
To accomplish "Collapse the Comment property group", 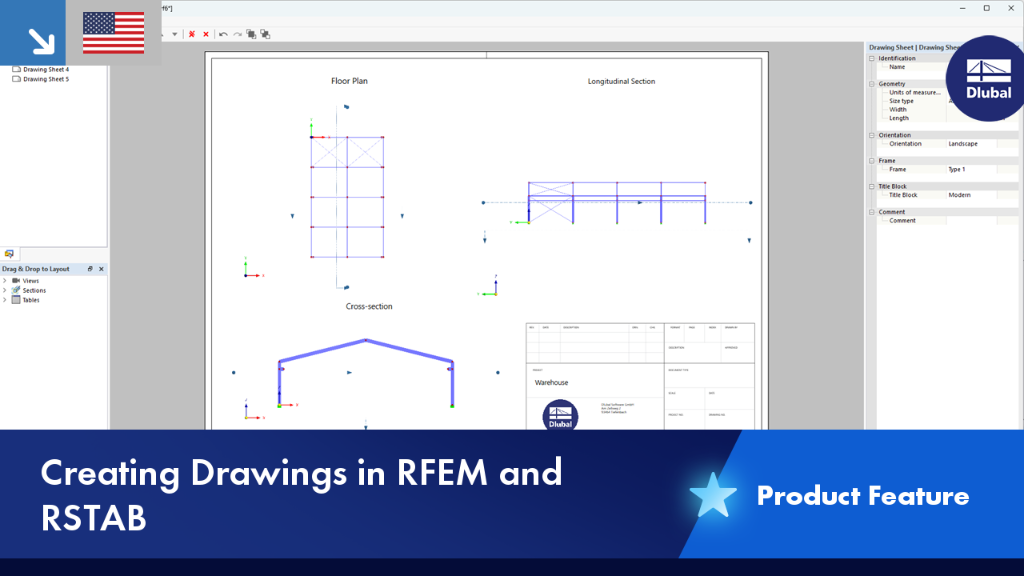I will [x=872, y=212].
